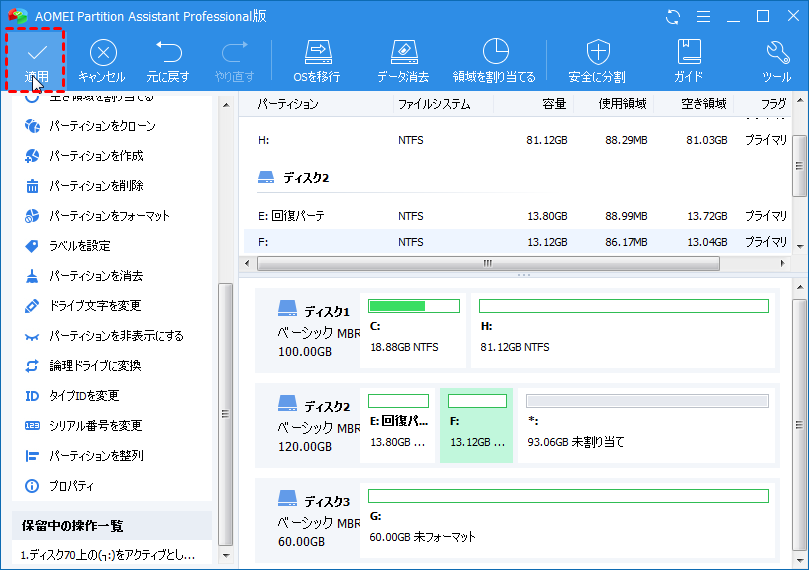Click left arrow of table horizontal scrollbar
809x570 pixels.
(247, 264)
